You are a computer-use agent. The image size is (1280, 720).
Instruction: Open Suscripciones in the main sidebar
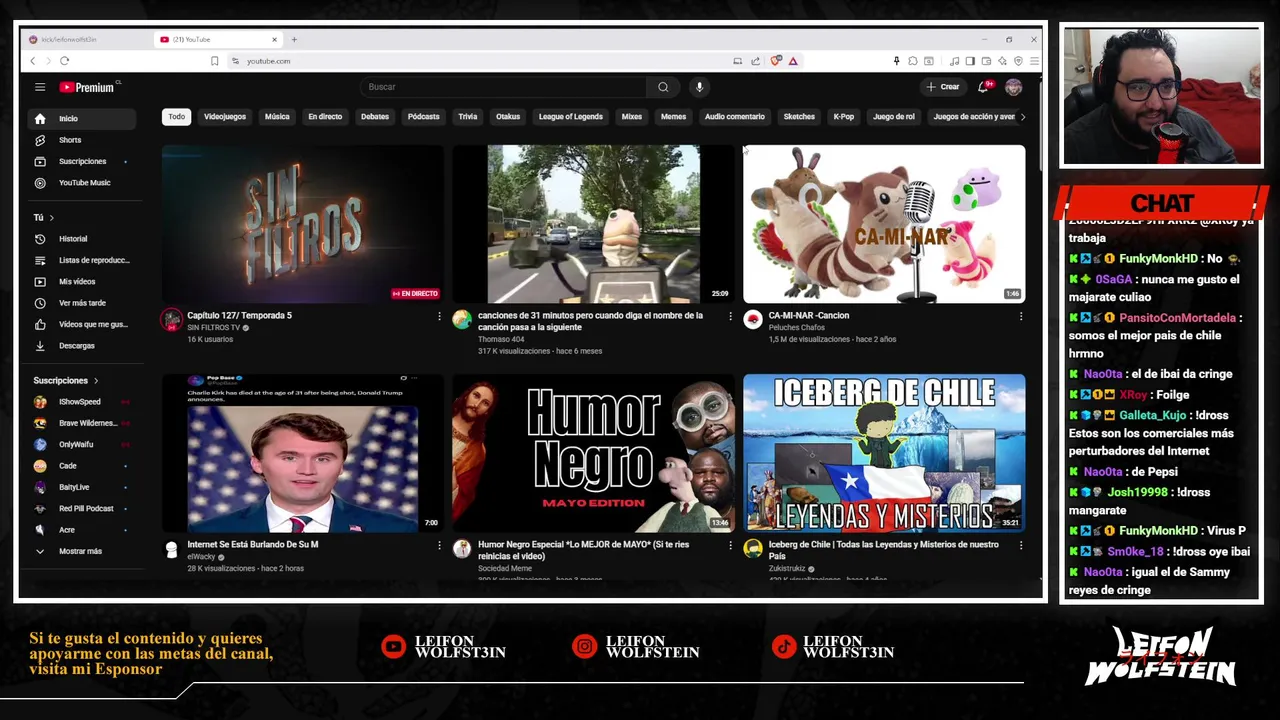(x=84, y=161)
